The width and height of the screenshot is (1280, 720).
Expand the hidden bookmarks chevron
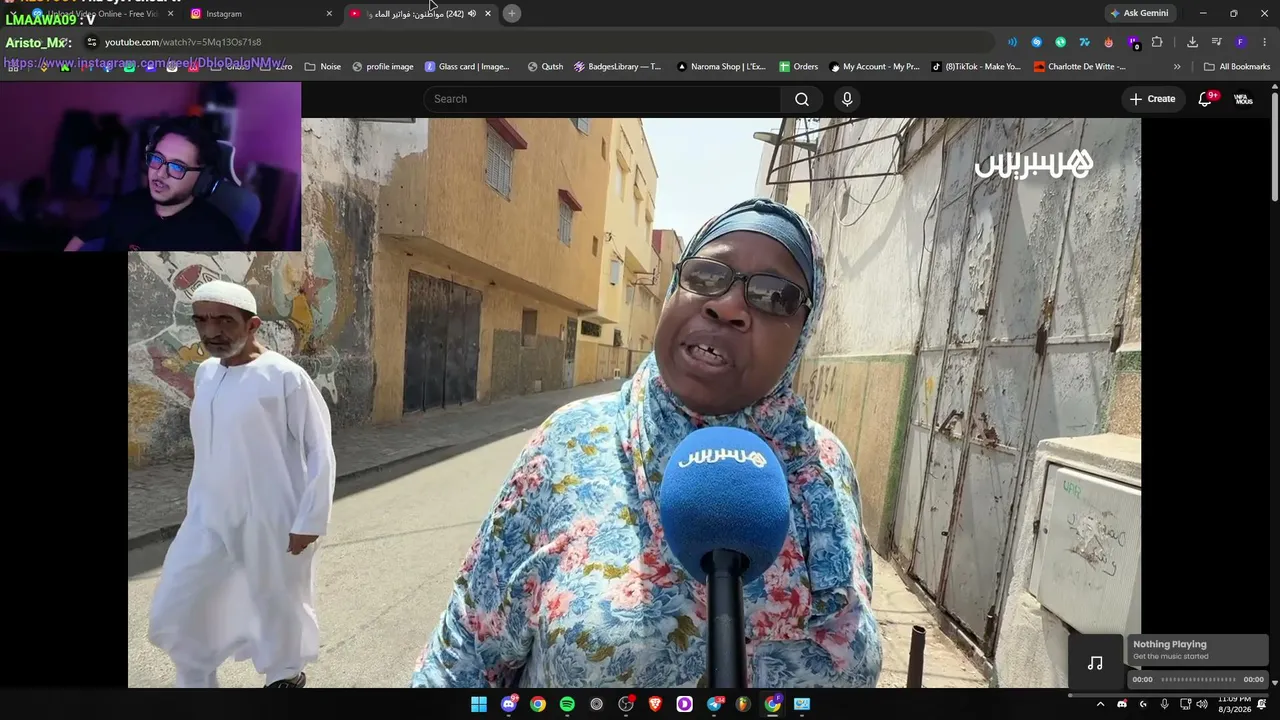tap(1177, 67)
